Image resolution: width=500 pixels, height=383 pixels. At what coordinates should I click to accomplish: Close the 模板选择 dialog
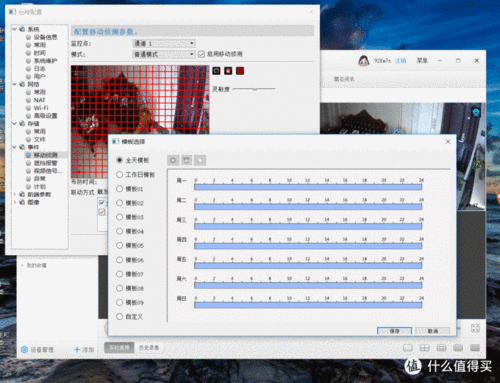coord(448,142)
